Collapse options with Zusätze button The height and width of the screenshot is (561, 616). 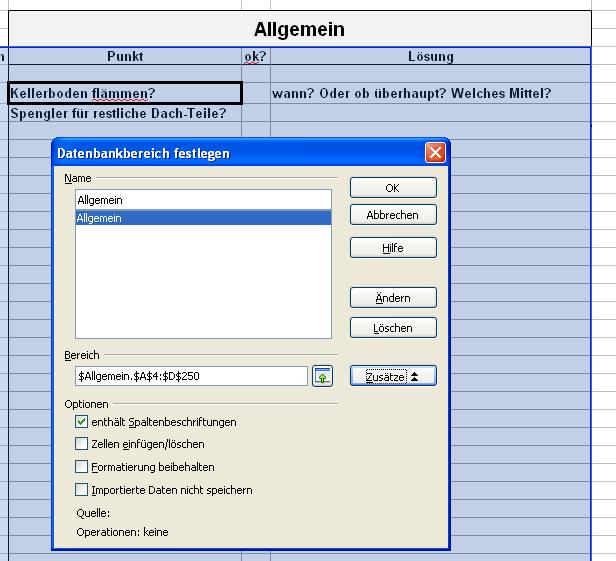pyautogui.click(x=393, y=376)
